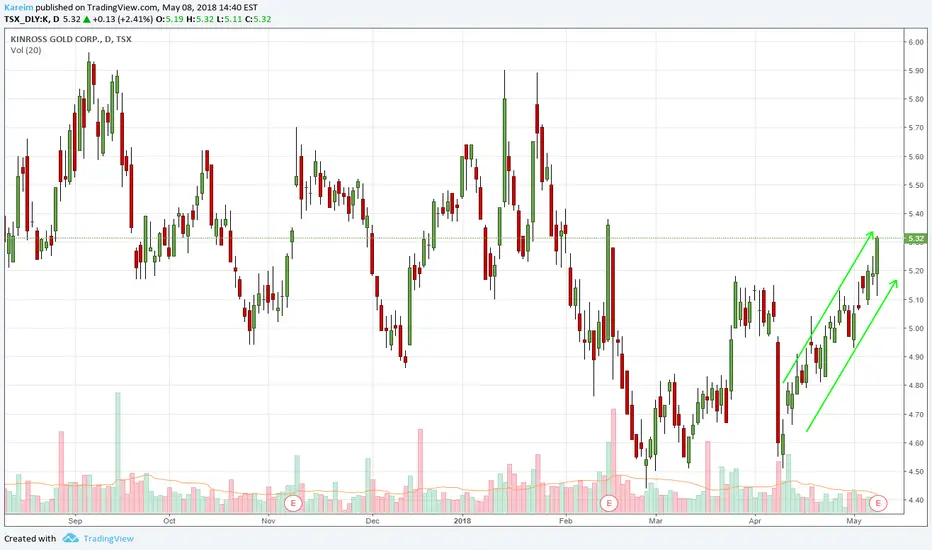932x550 pixels.
Task: Click the 2018 date axis label
Action: (x=462, y=521)
